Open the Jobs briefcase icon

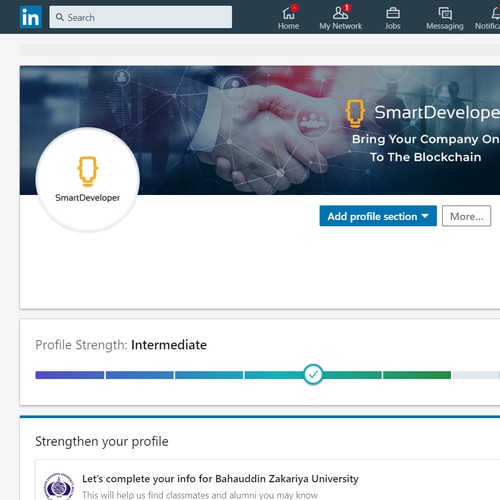393,13
